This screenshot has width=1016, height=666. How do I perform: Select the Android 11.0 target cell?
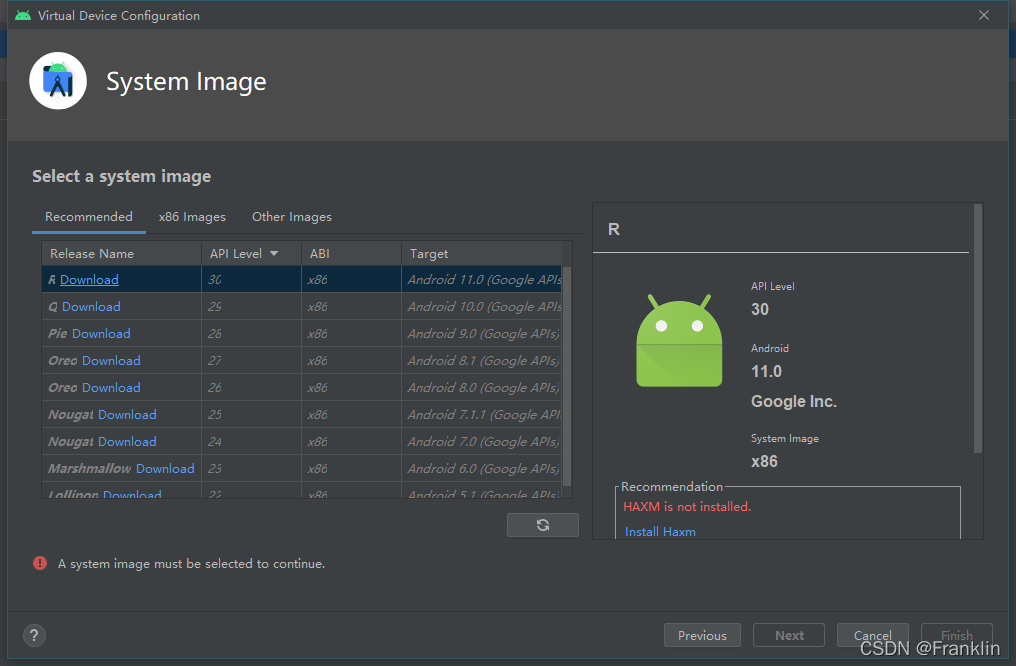(x=481, y=280)
